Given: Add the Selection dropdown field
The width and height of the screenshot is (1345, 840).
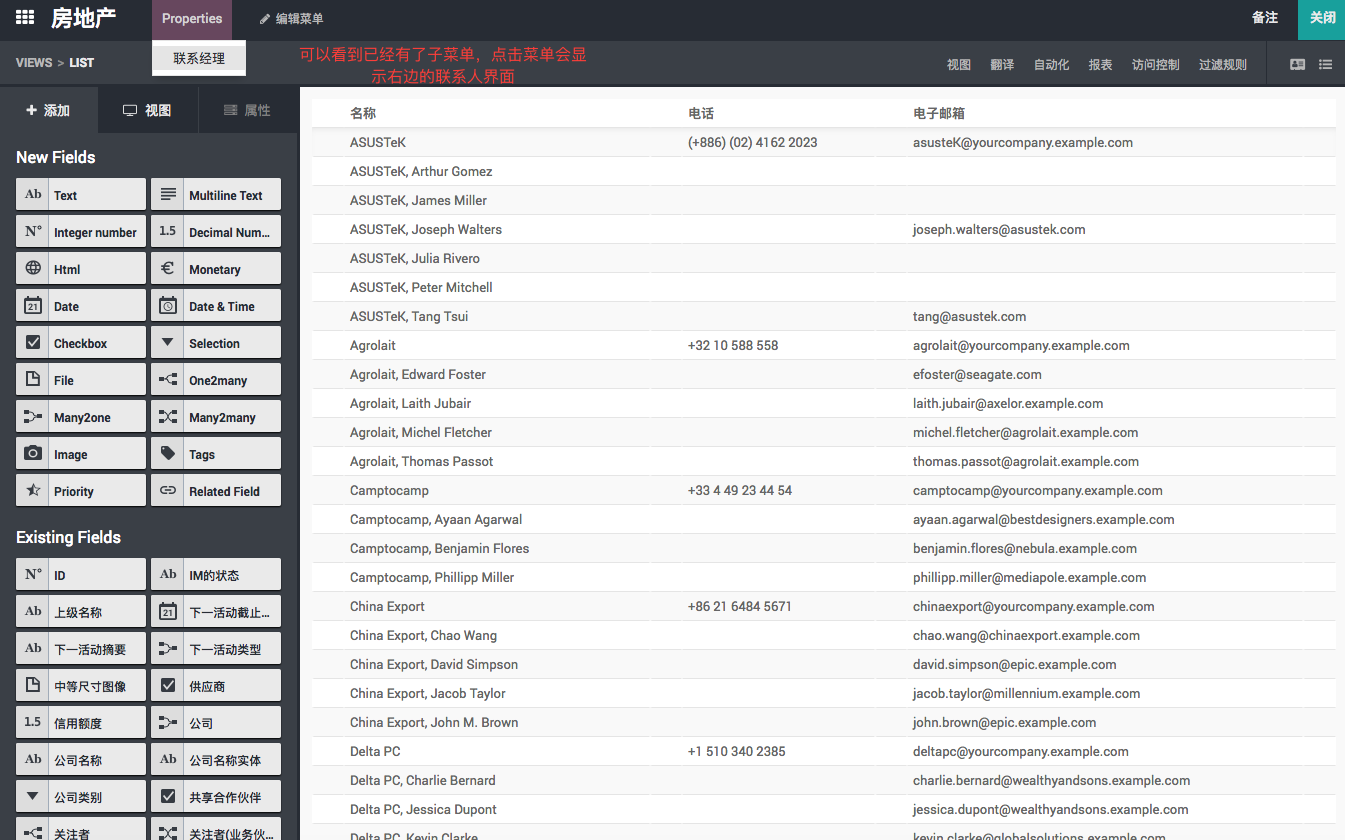Looking at the screenshot, I should point(216,343).
